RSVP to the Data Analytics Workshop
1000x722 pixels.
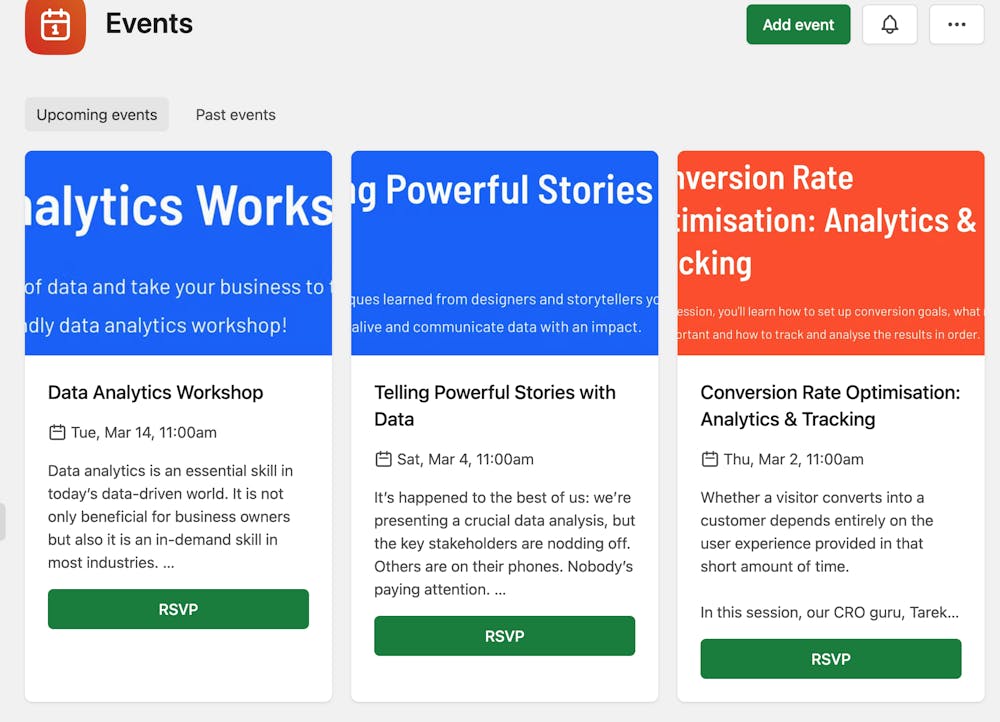pyautogui.click(x=178, y=609)
